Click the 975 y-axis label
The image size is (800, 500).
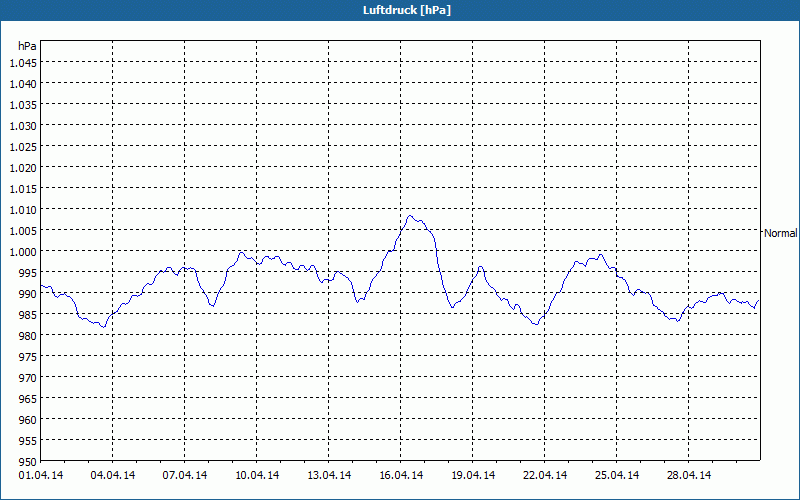tap(28, 357)
